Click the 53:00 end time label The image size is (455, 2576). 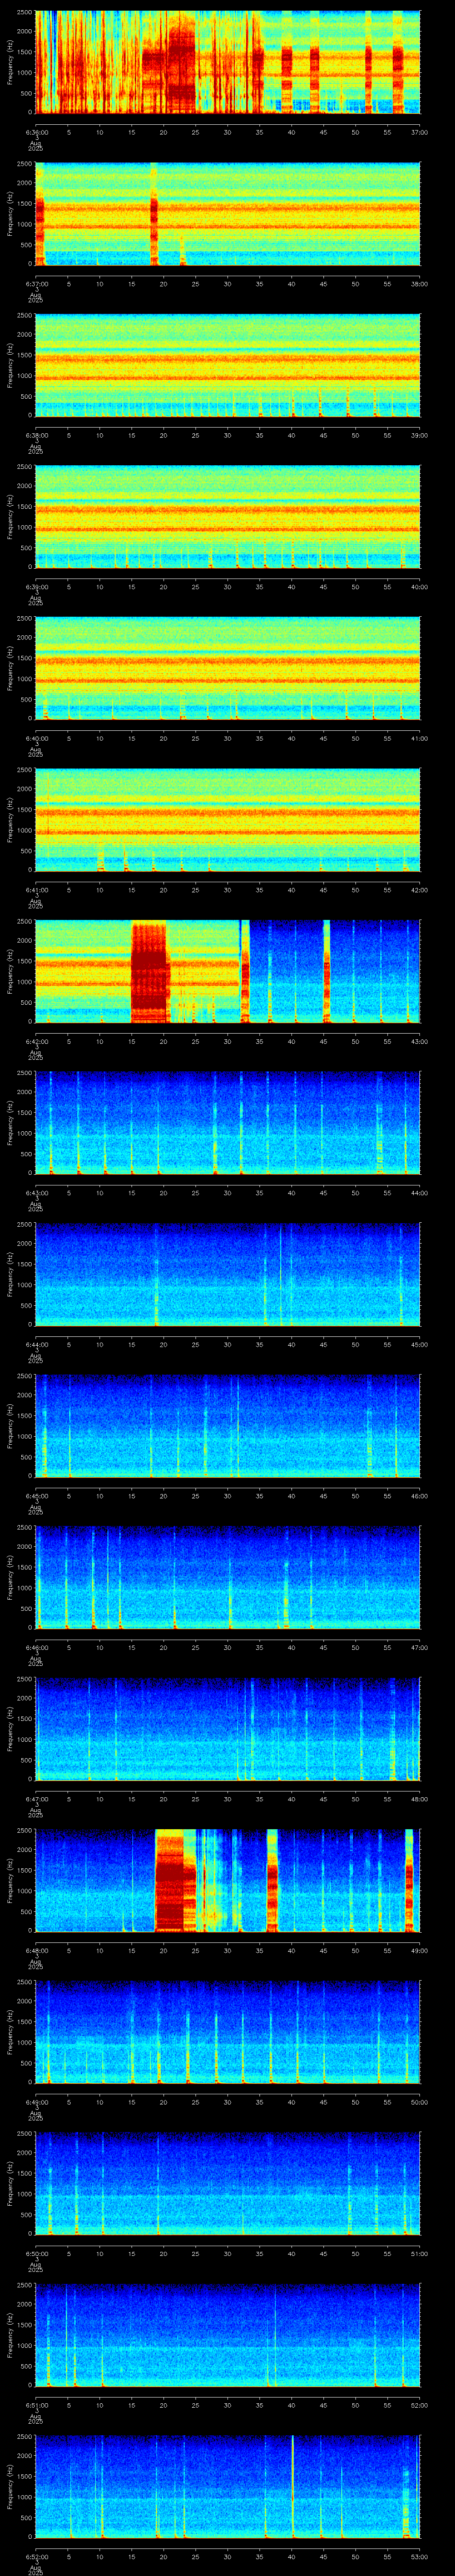coord(420,2556)
